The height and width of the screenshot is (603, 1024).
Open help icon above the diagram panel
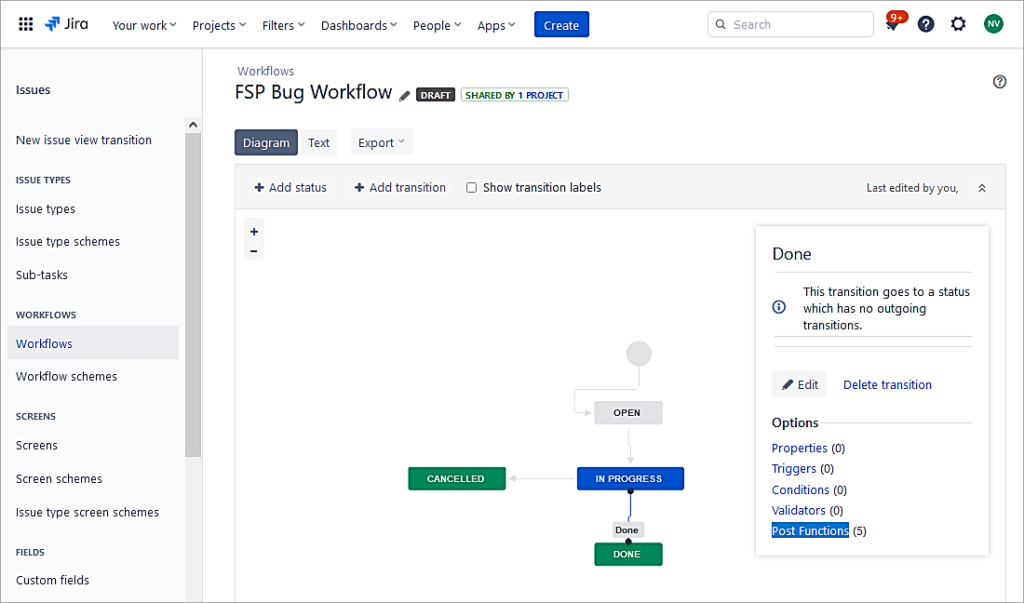tap(999, 82)
